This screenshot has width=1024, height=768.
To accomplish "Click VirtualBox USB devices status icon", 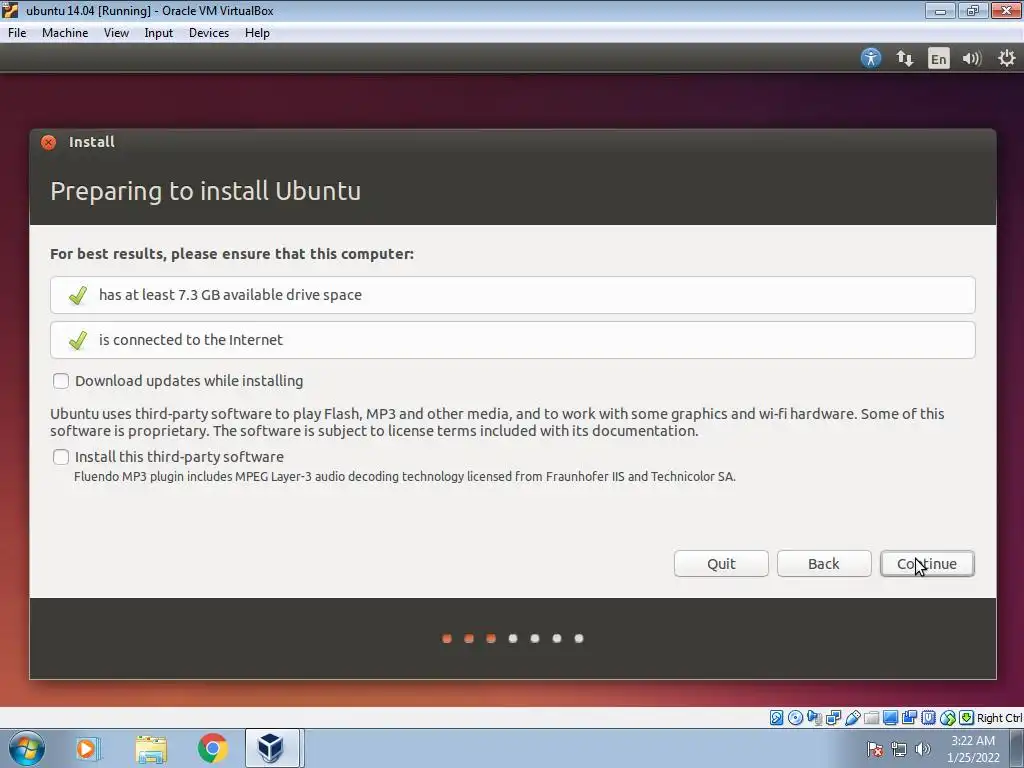I will click(x=852, y=718).
